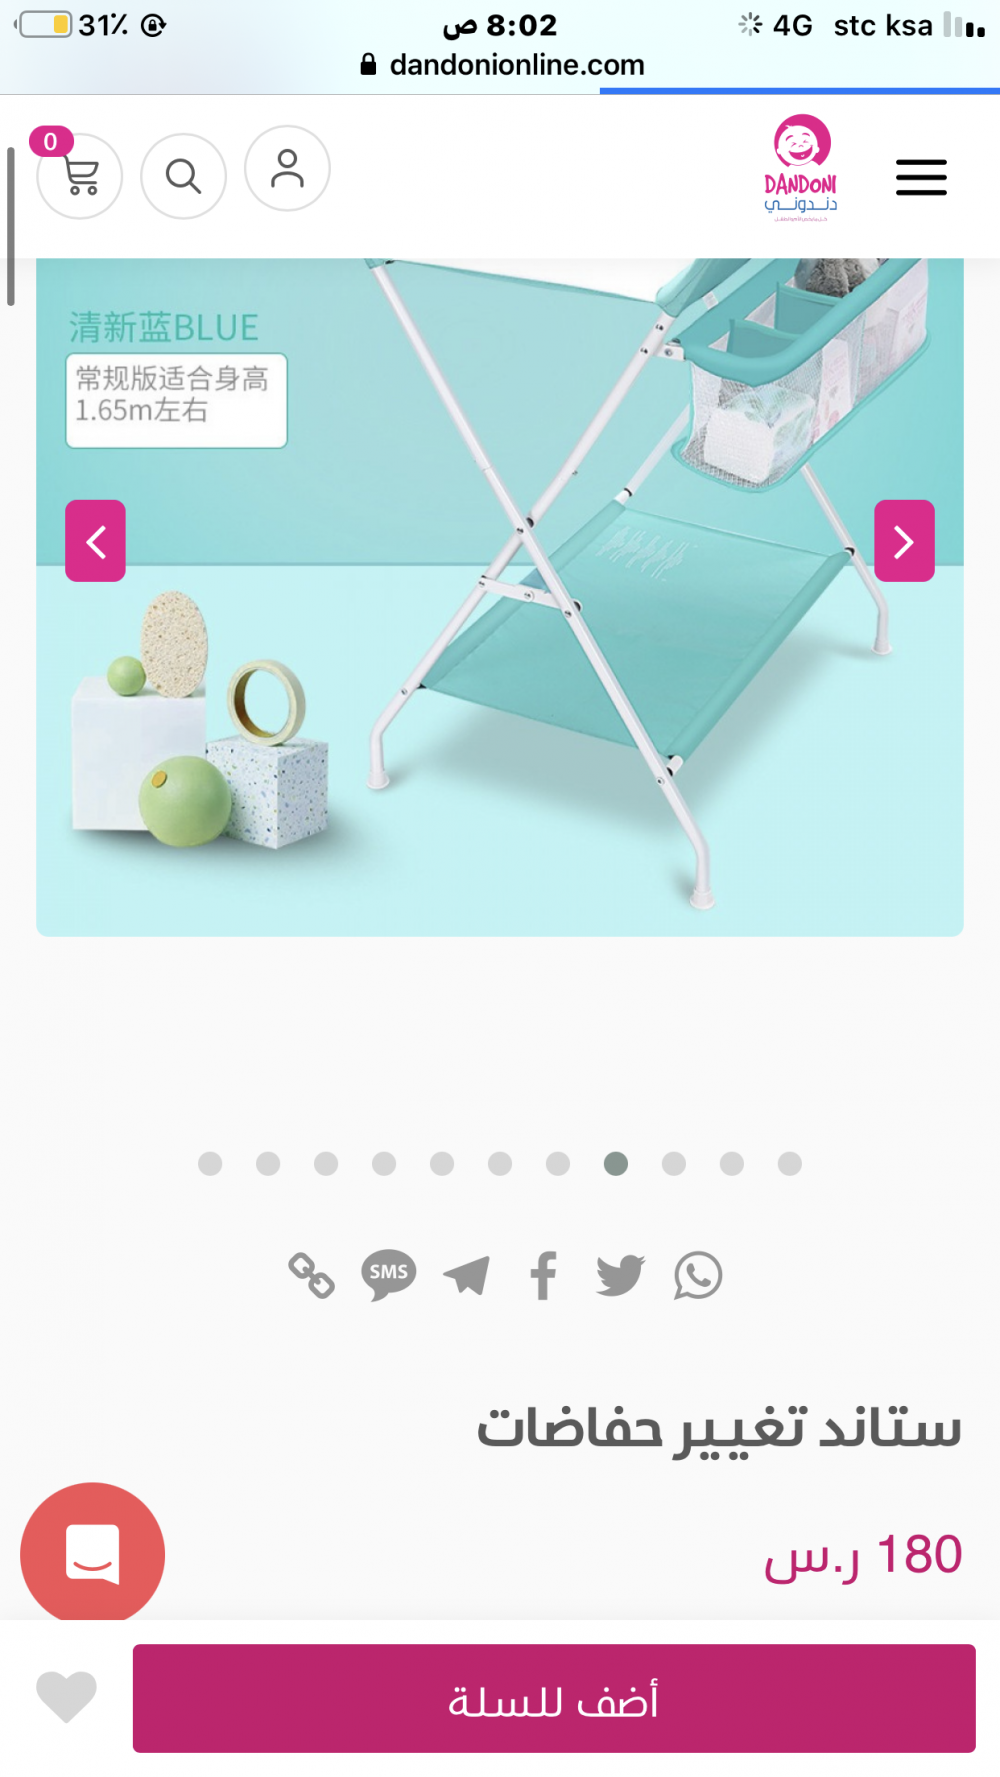Copy product link via chain icon

[311, 1275]
